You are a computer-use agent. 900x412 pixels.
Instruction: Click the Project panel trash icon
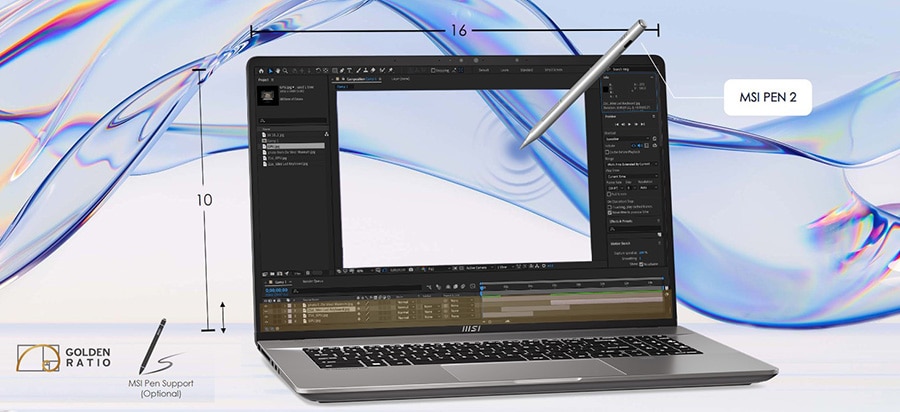[x=308, y=273]
